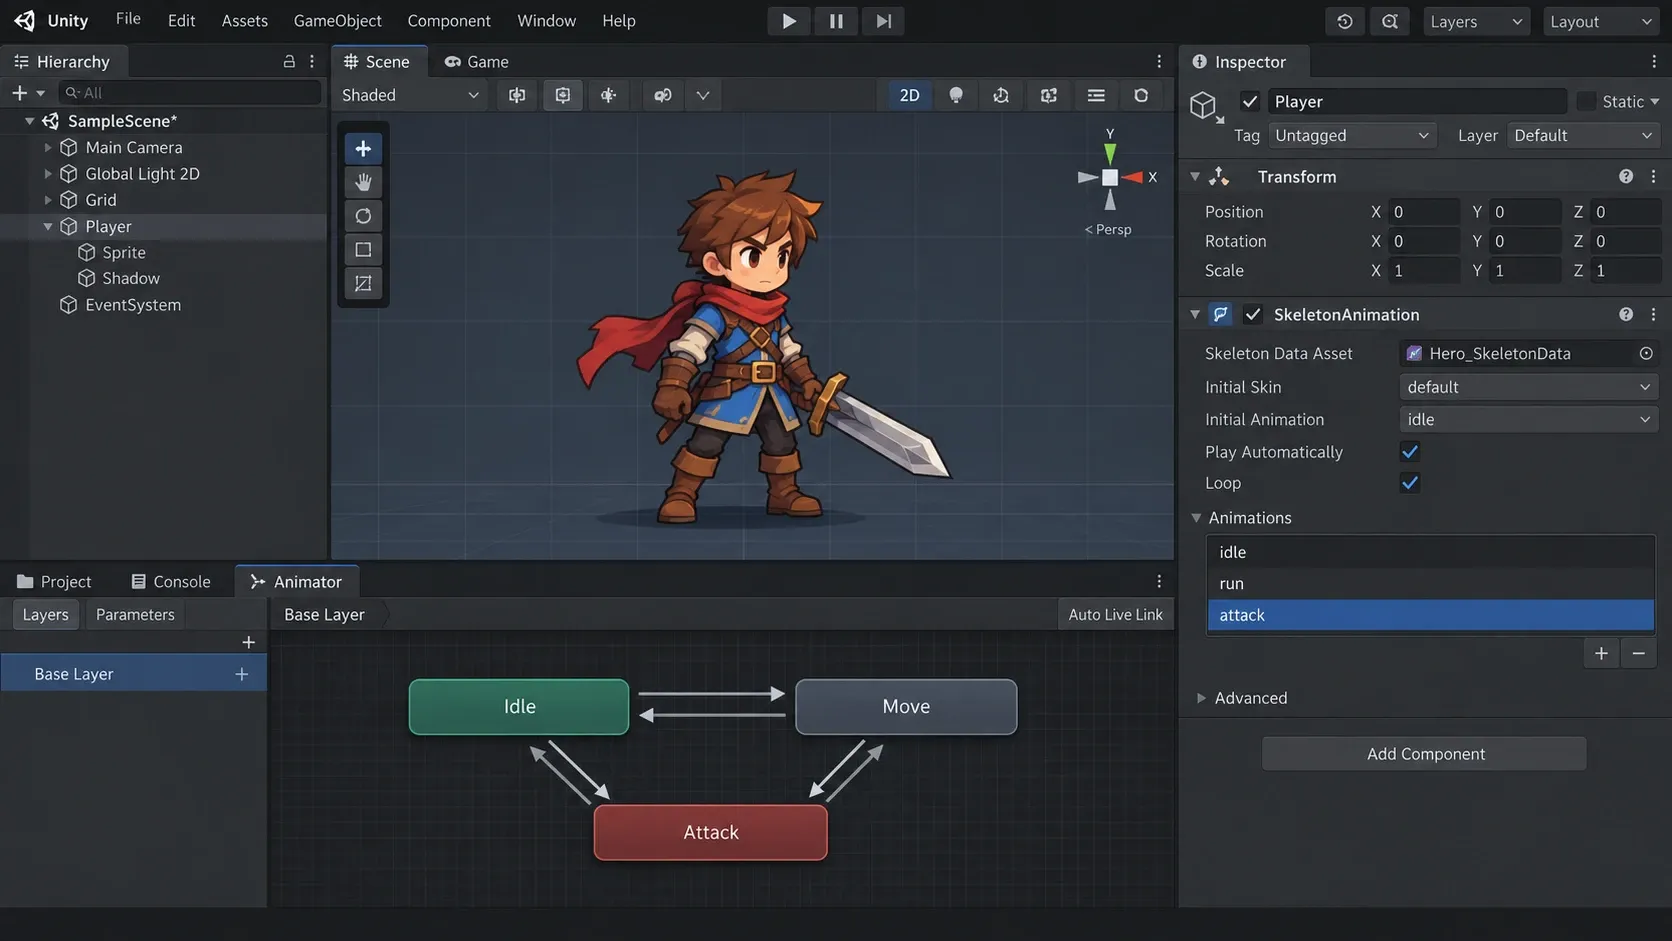Open the Tag Untagged dropdown
Screen dimensions: 1672x941
pyautogui.click(x=1352, y=135)
